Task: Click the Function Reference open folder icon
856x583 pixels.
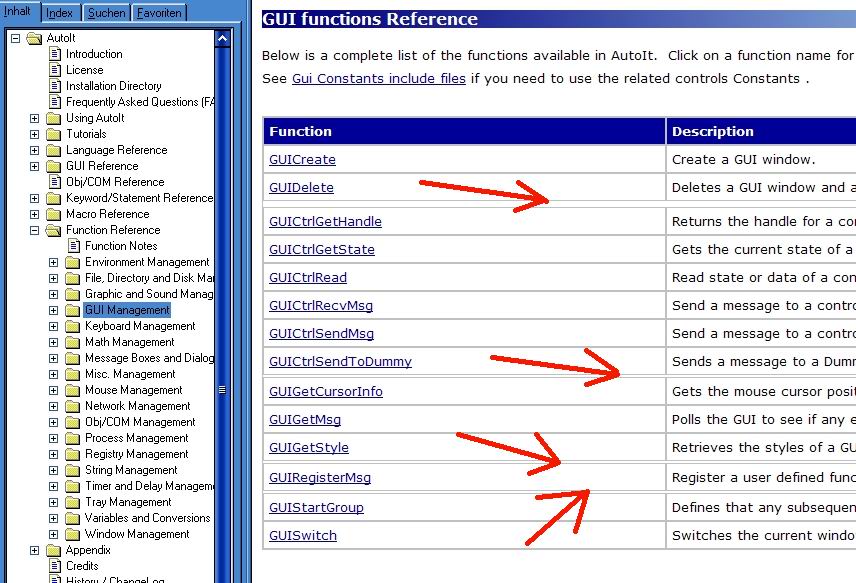Action: point(54,230)
